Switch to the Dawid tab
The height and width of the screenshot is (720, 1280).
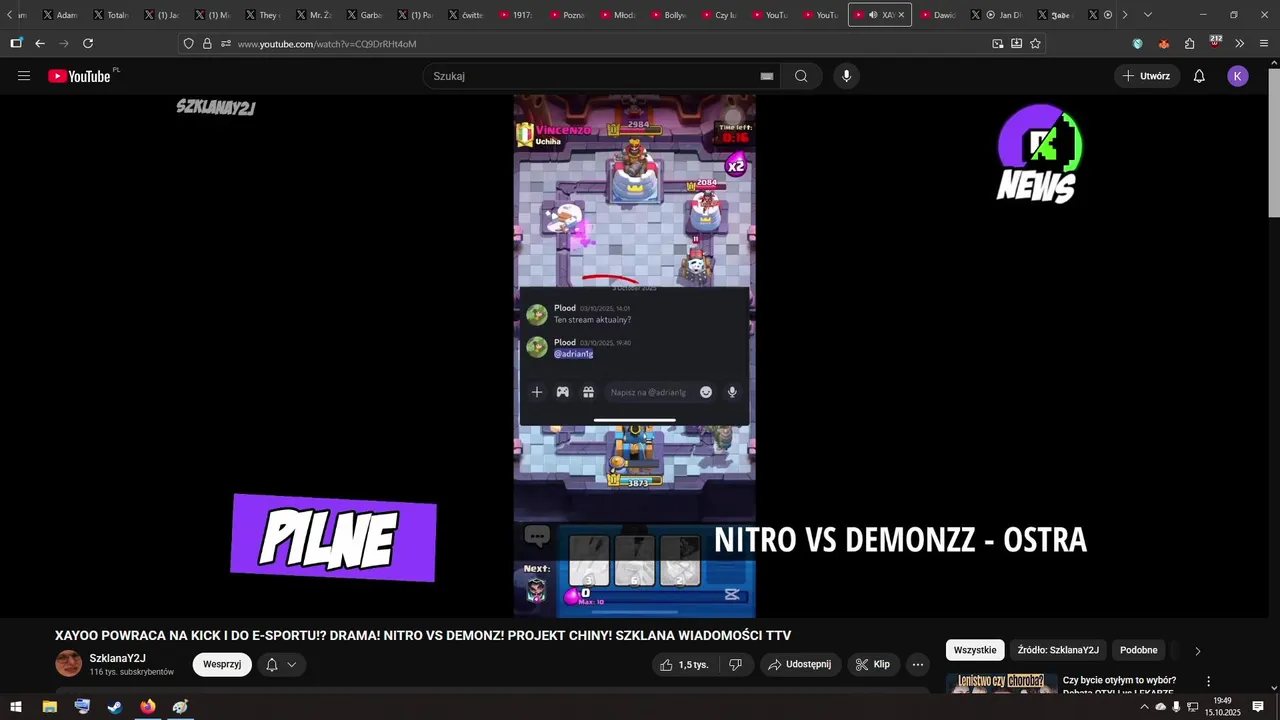939,15
